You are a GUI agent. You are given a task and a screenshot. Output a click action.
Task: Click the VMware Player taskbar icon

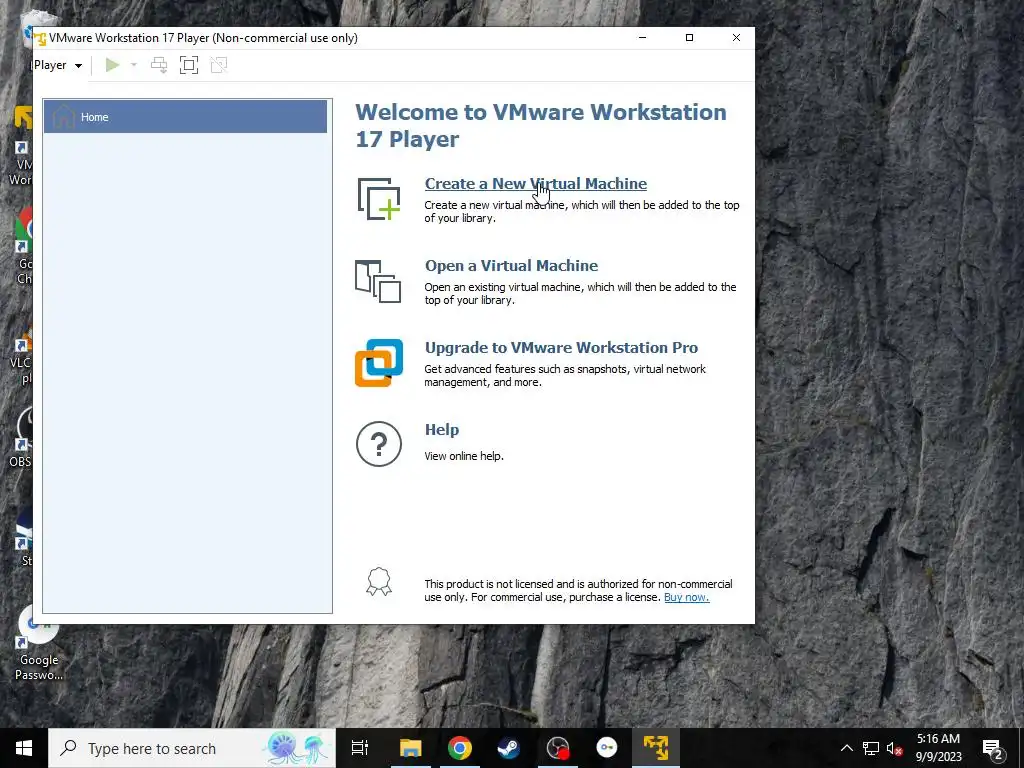tap(656, 748)
